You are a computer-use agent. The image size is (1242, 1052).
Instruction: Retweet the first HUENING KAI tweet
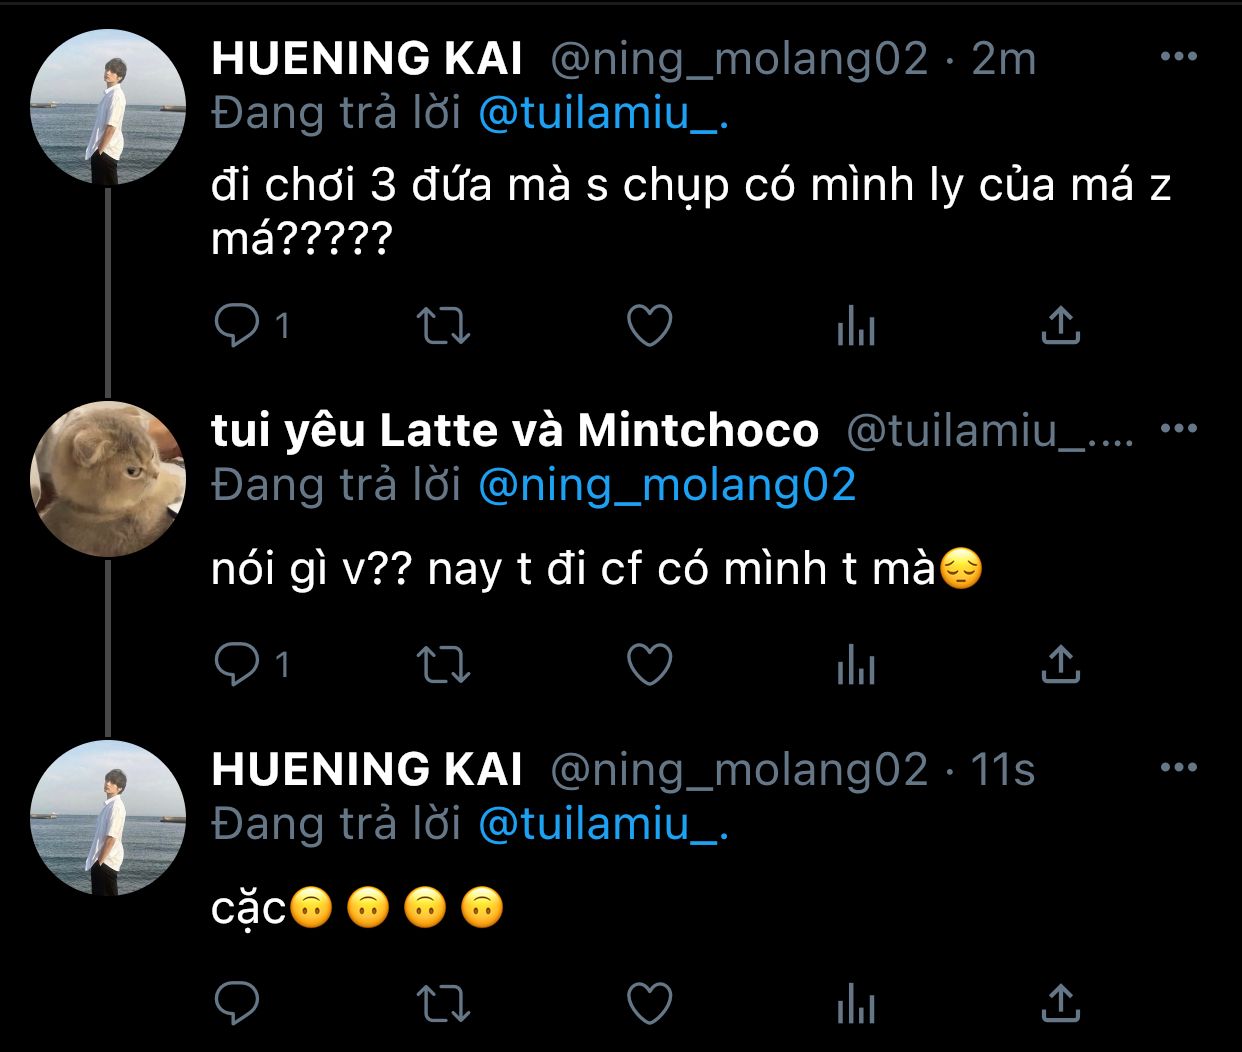(x=442, y=326)
